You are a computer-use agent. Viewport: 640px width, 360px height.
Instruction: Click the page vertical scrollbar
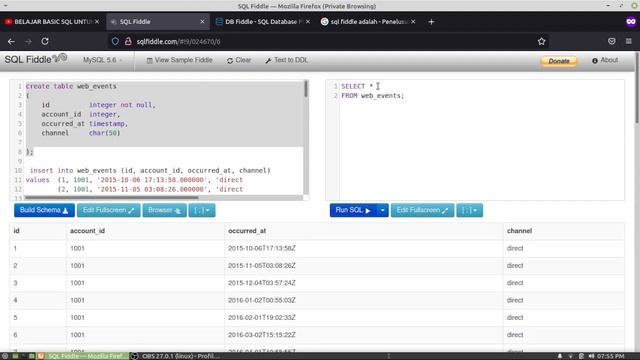(x=637, y=88)
